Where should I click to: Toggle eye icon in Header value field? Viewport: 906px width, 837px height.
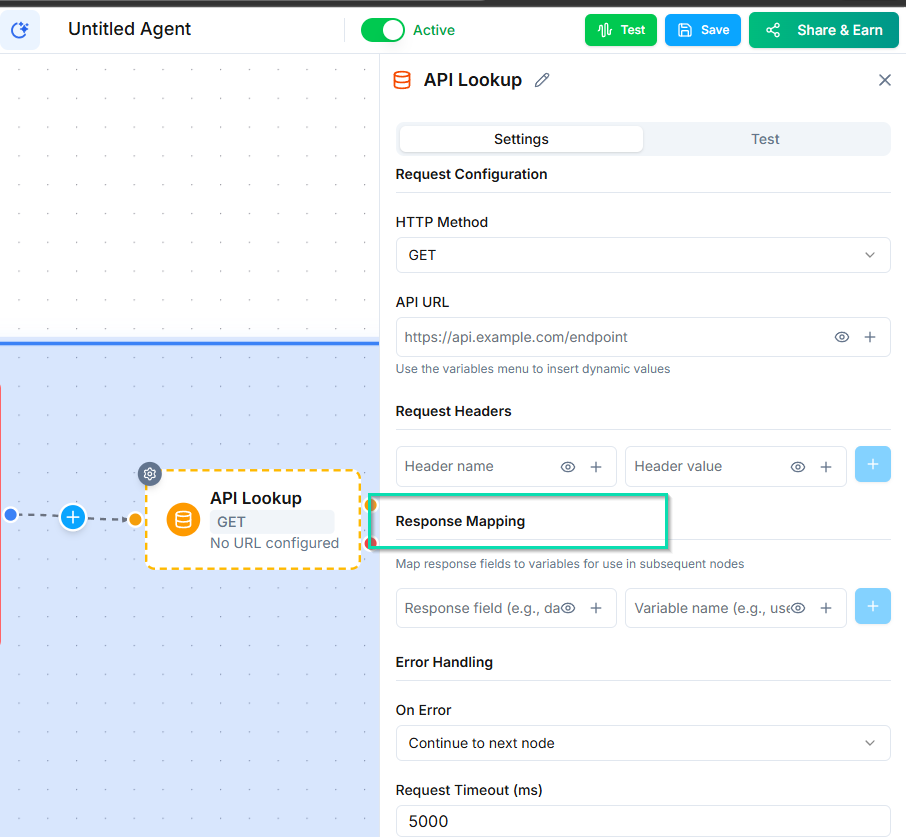798,467
